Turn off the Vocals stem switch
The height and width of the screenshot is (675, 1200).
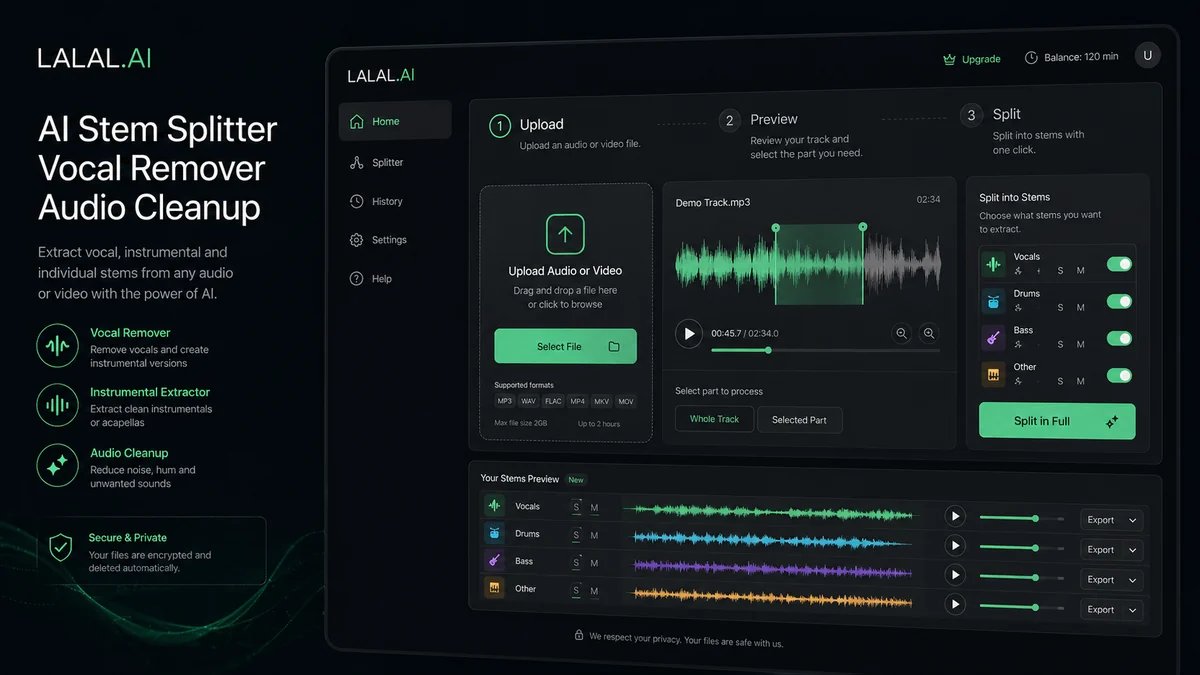point(1119,264)
